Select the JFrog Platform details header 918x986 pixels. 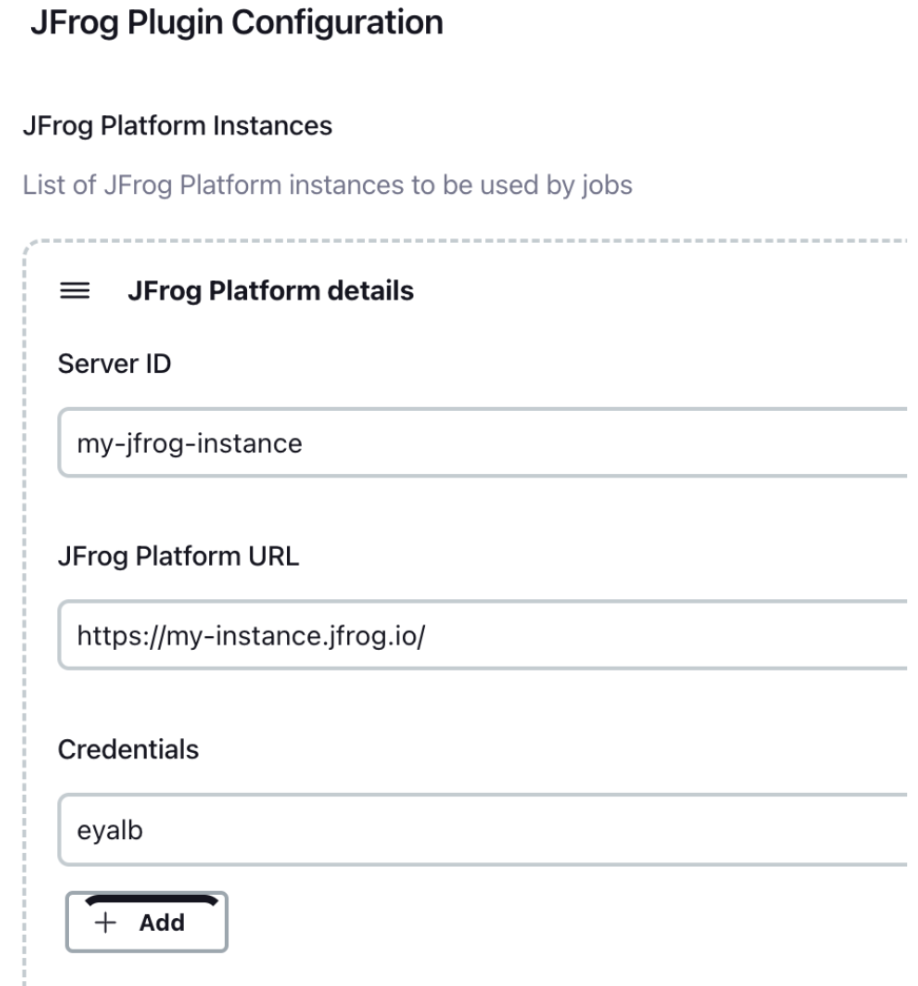270,292
